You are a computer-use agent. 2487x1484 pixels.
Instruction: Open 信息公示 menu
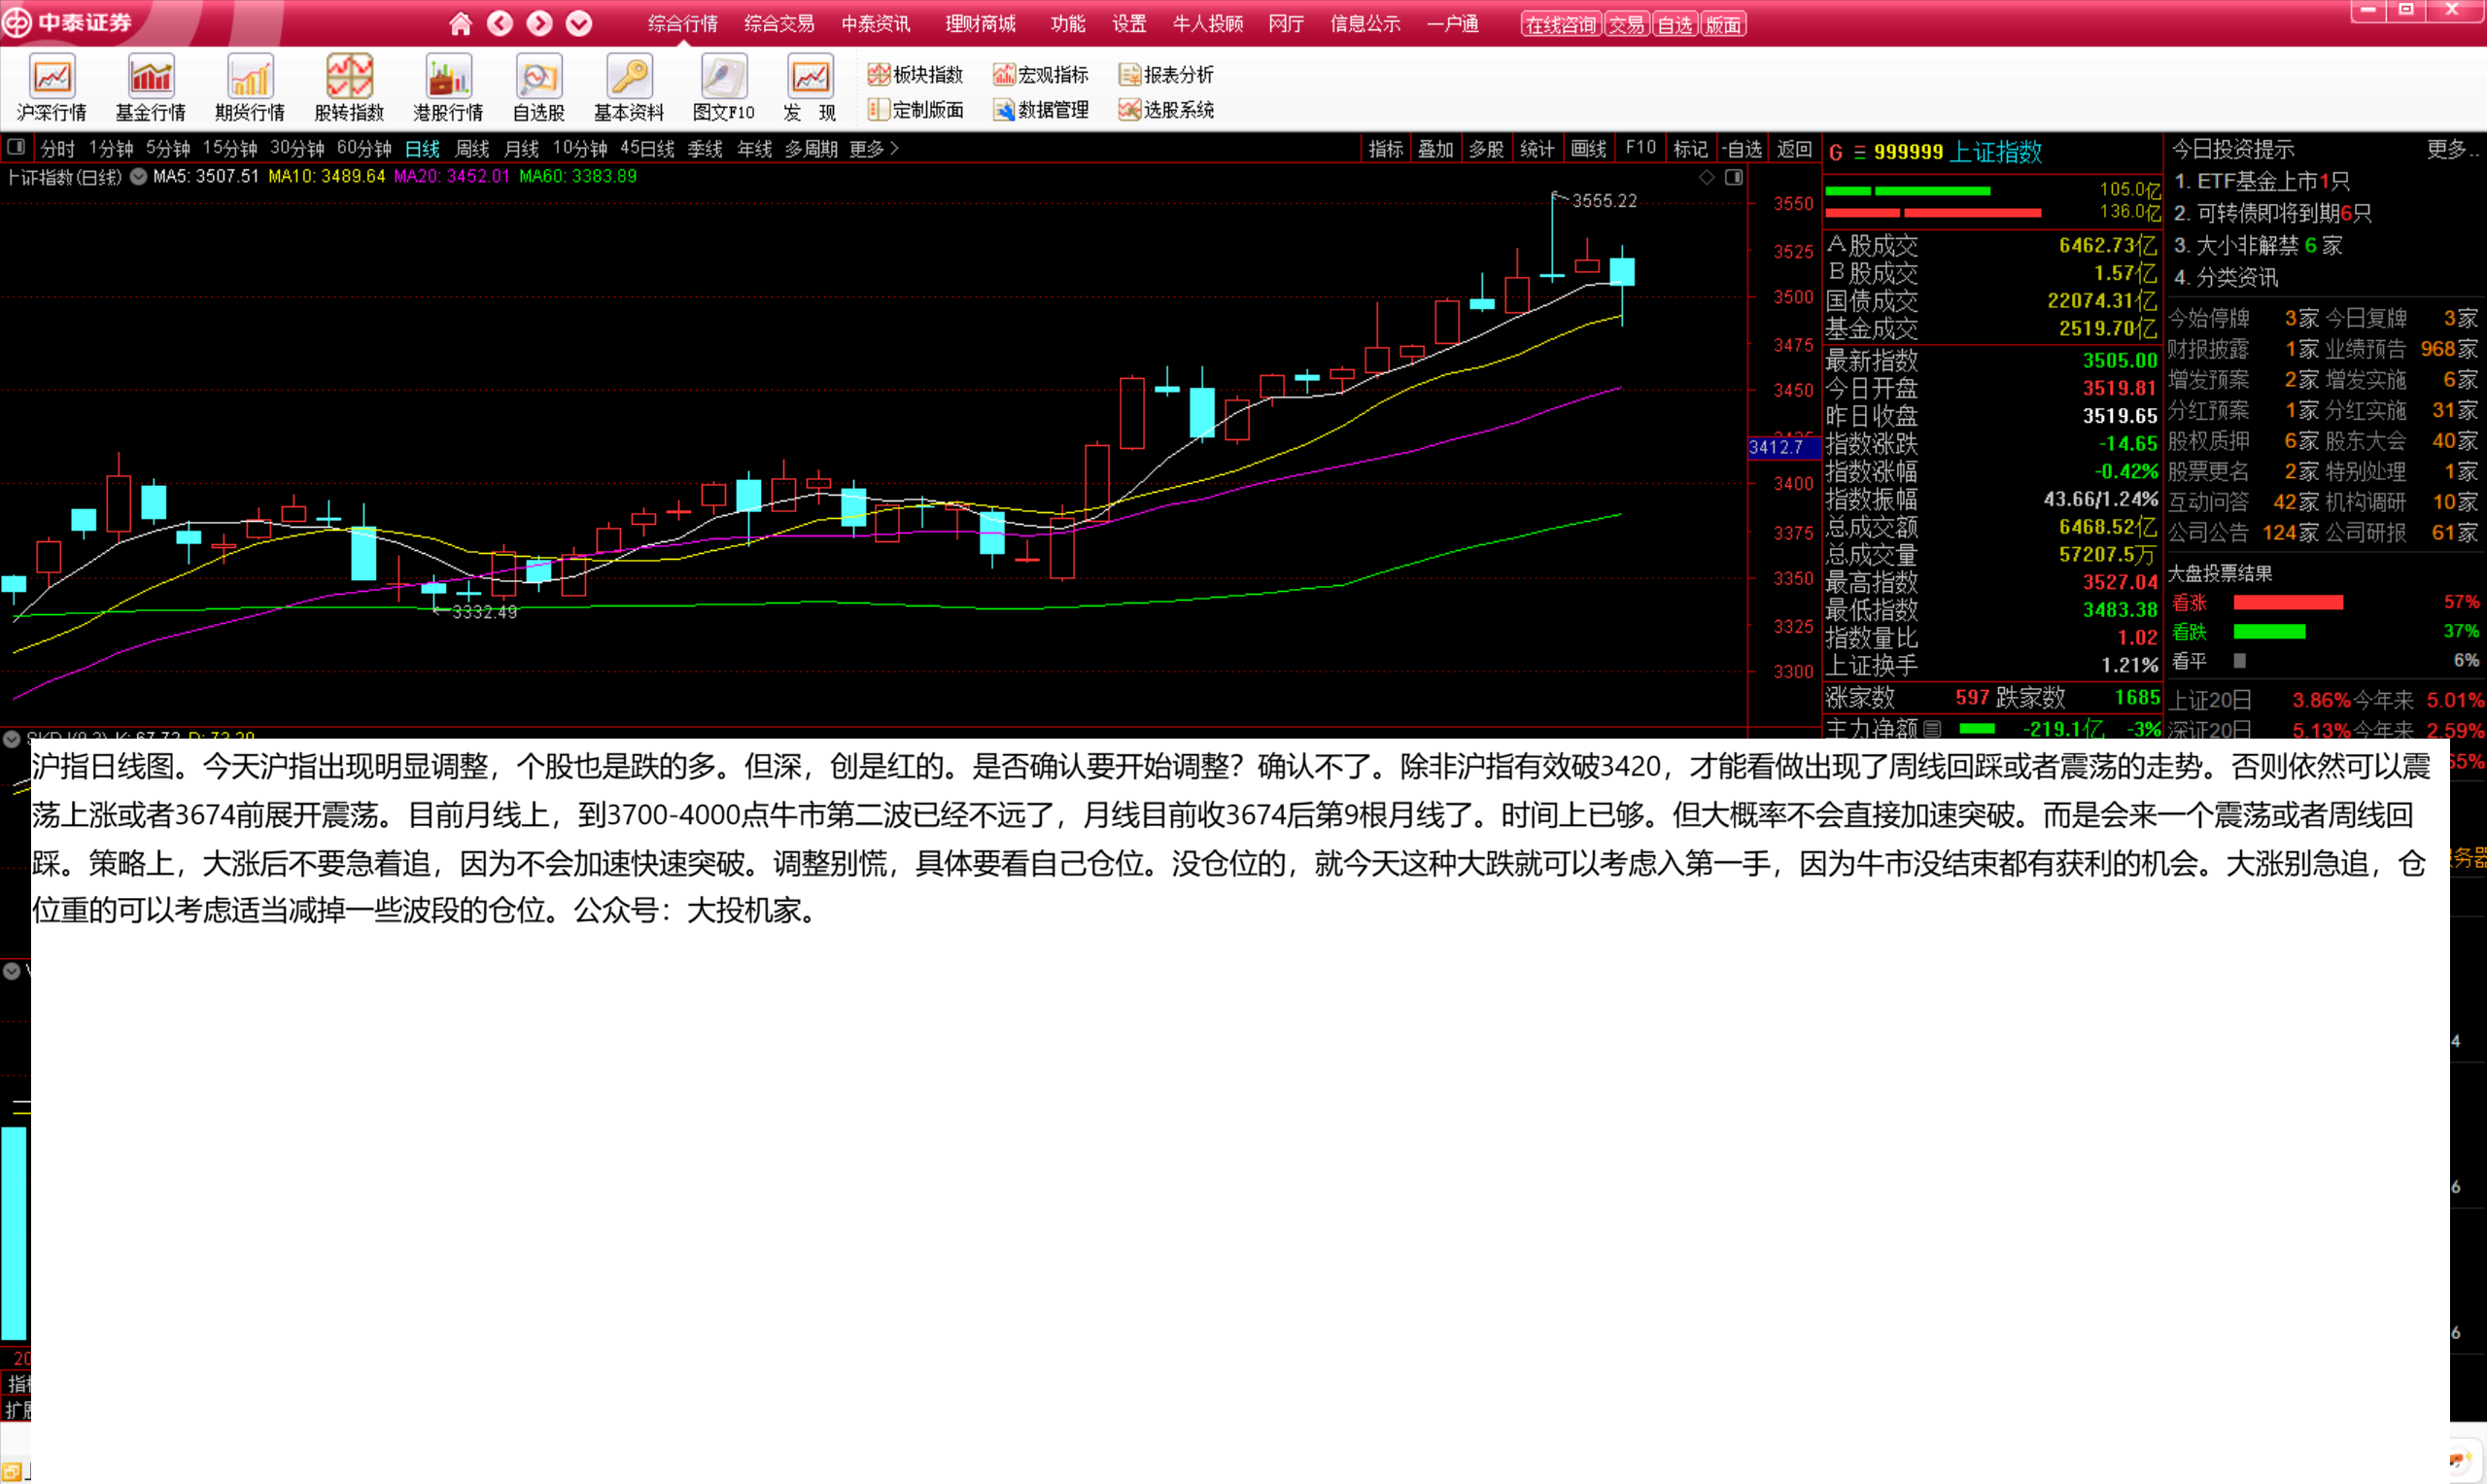[x=1365, y=23]
